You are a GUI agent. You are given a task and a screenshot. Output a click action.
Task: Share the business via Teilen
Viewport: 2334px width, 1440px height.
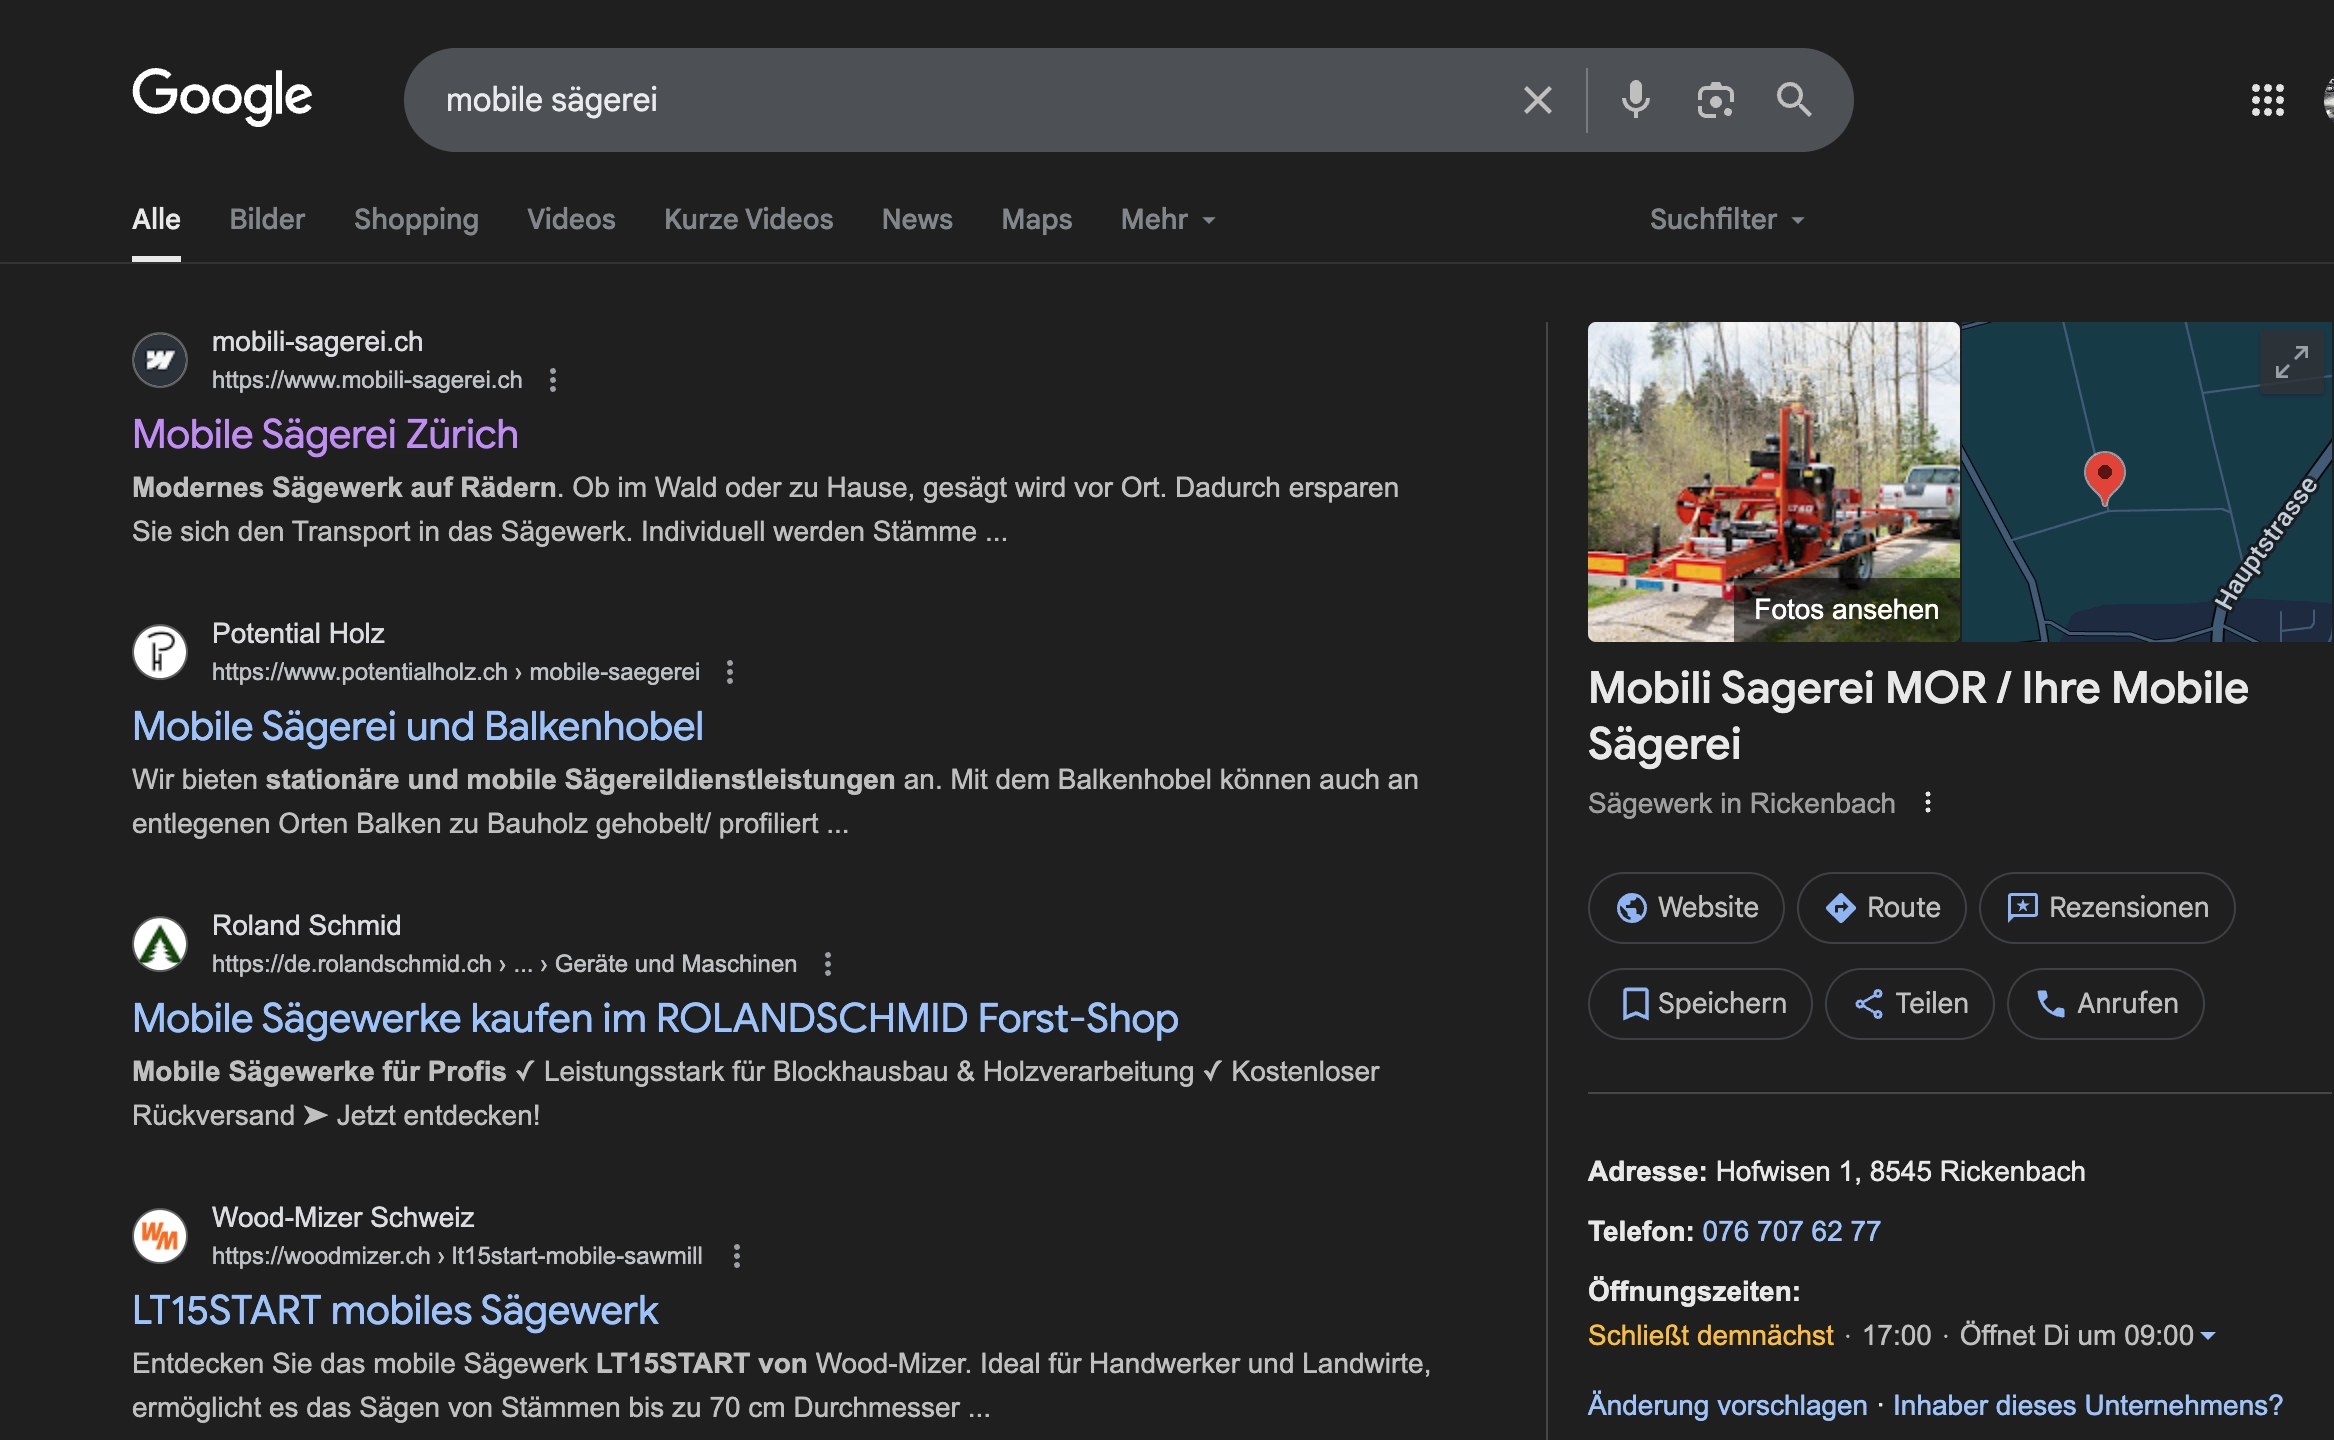coord(1909,1003)
